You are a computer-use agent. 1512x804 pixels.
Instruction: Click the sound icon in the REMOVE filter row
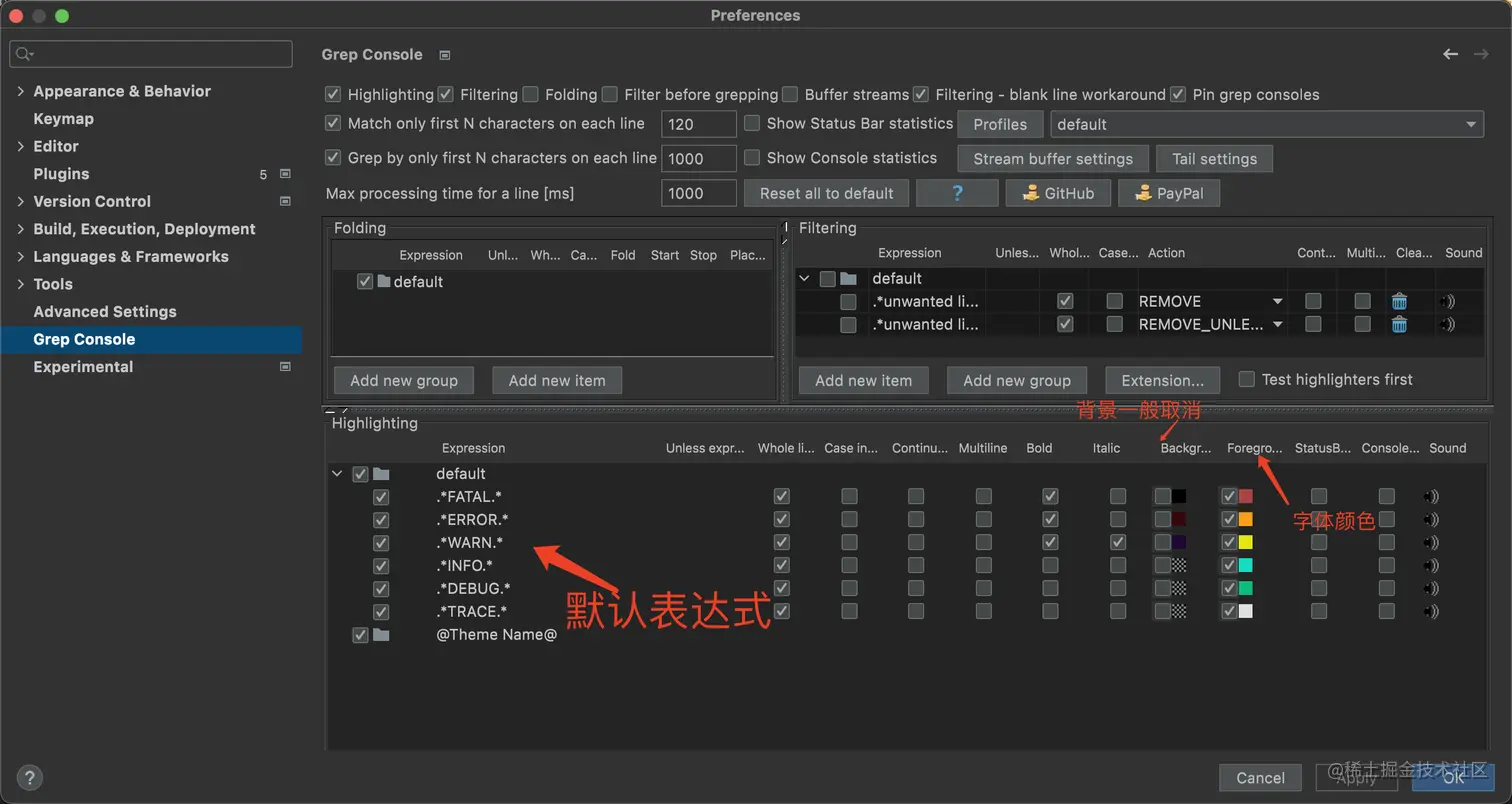click(1447, 301)
